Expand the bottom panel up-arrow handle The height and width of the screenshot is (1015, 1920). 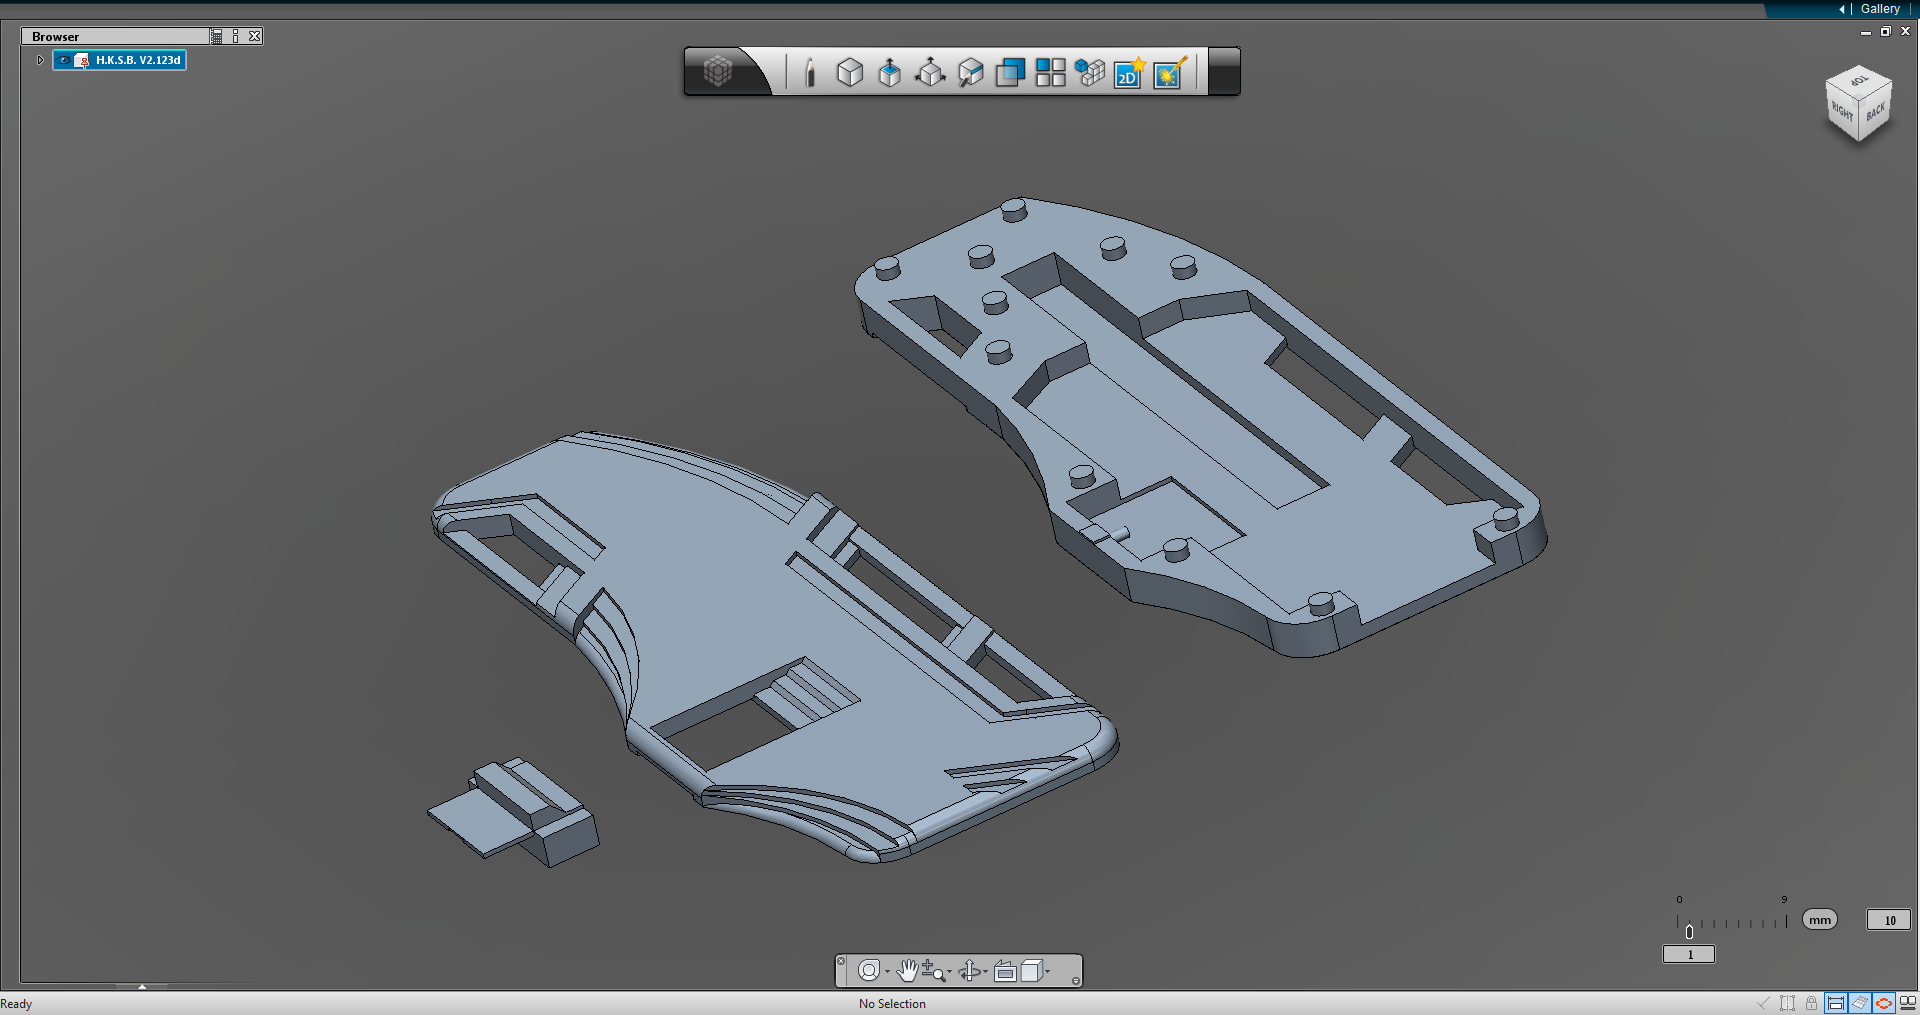point(142,987)
